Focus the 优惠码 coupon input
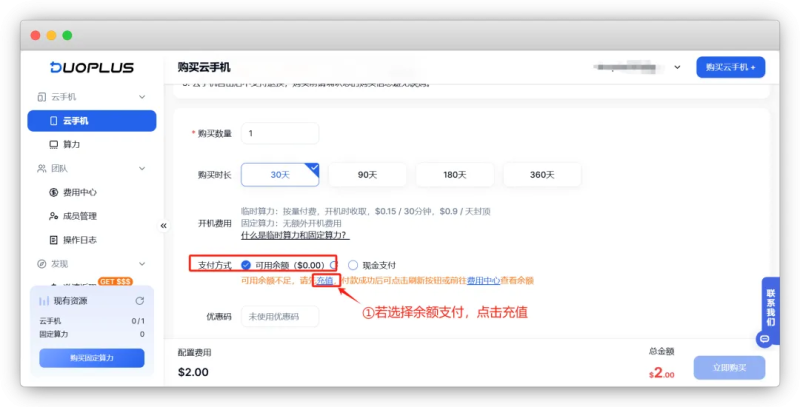The width and height of the screenshot is (800, 407). pyautogui.click(x=280, y=317)
